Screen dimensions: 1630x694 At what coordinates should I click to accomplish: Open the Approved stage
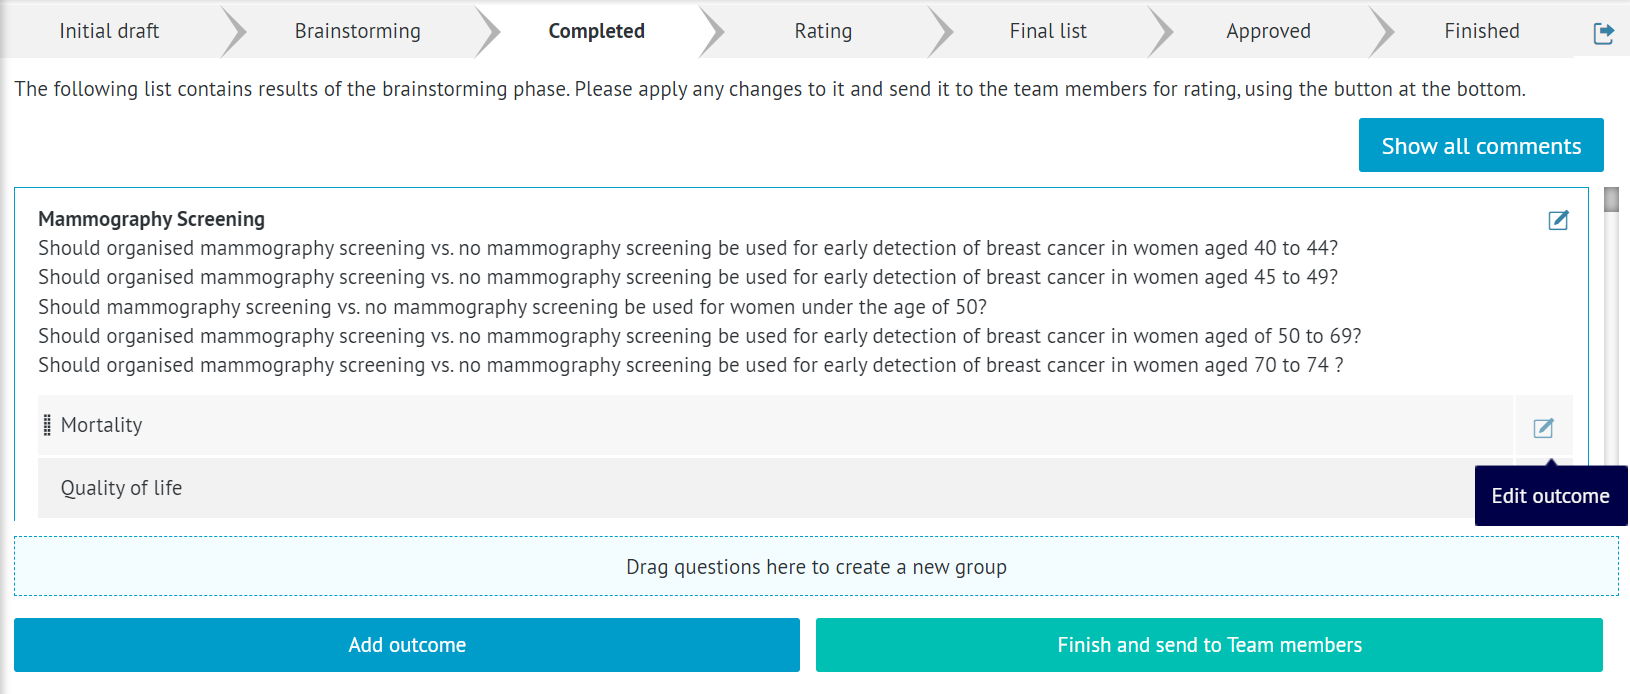1267,31
